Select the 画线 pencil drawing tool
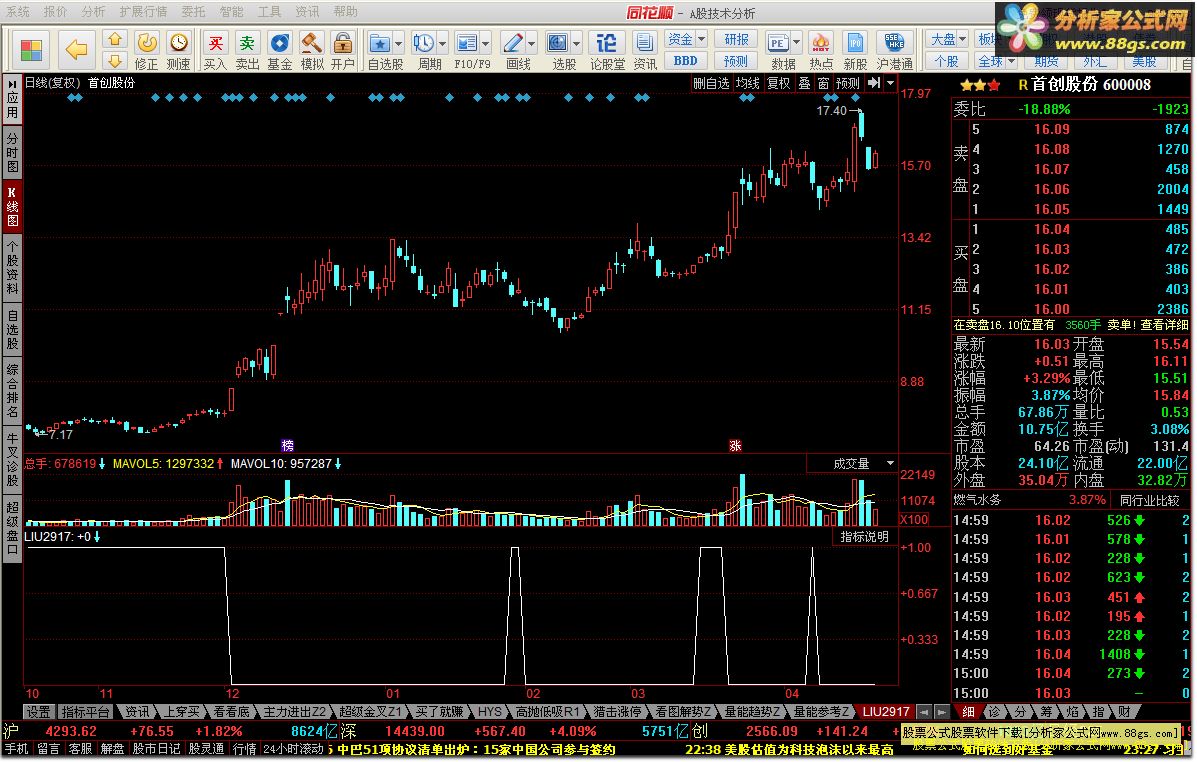 pyautogui.click(x=513, y=43)
